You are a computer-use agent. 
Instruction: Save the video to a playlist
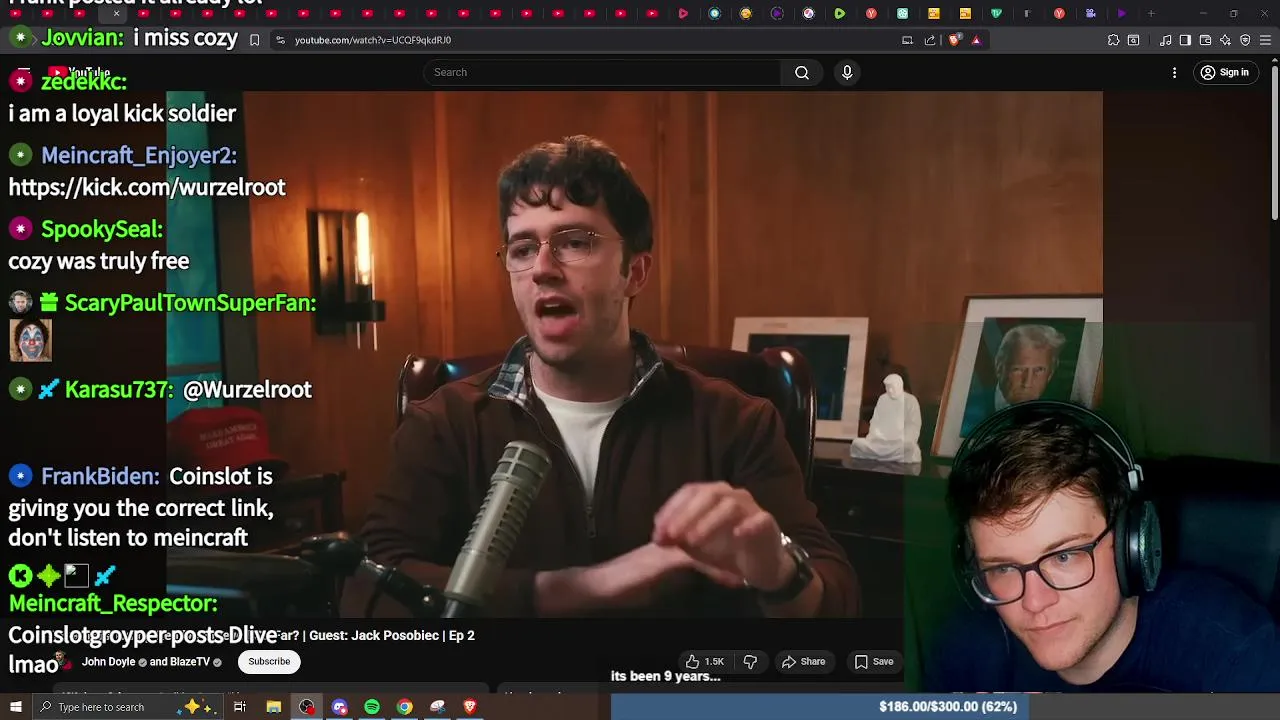[x=874, y=661]
